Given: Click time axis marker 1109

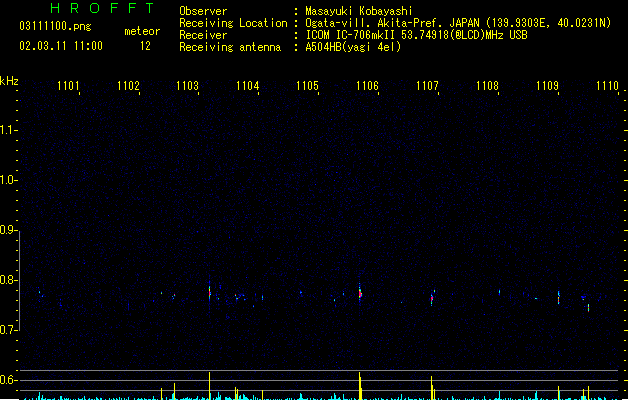Looking at the screenshot, I should 548,86.
